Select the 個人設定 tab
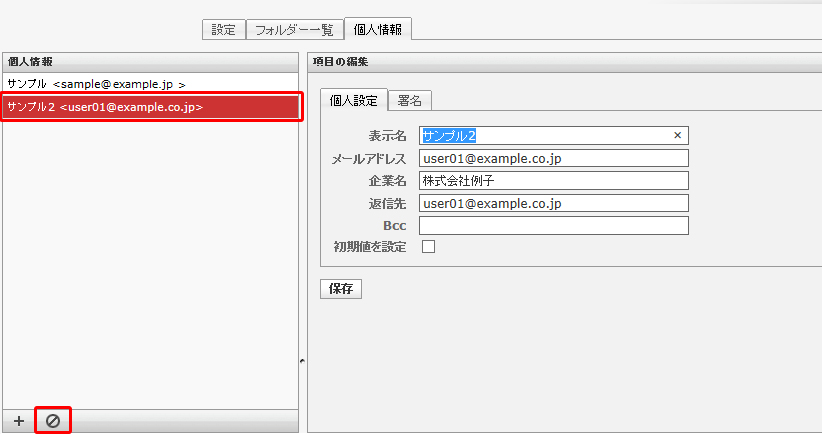The image size is (822, 434). pyautogui.click(x=353, y=101)
